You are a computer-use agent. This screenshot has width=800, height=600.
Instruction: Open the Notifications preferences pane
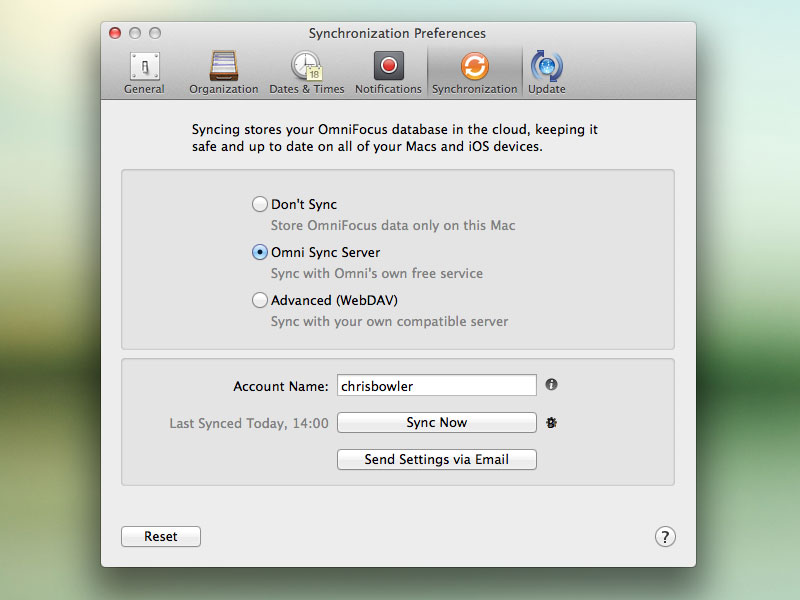pos(388,73)
